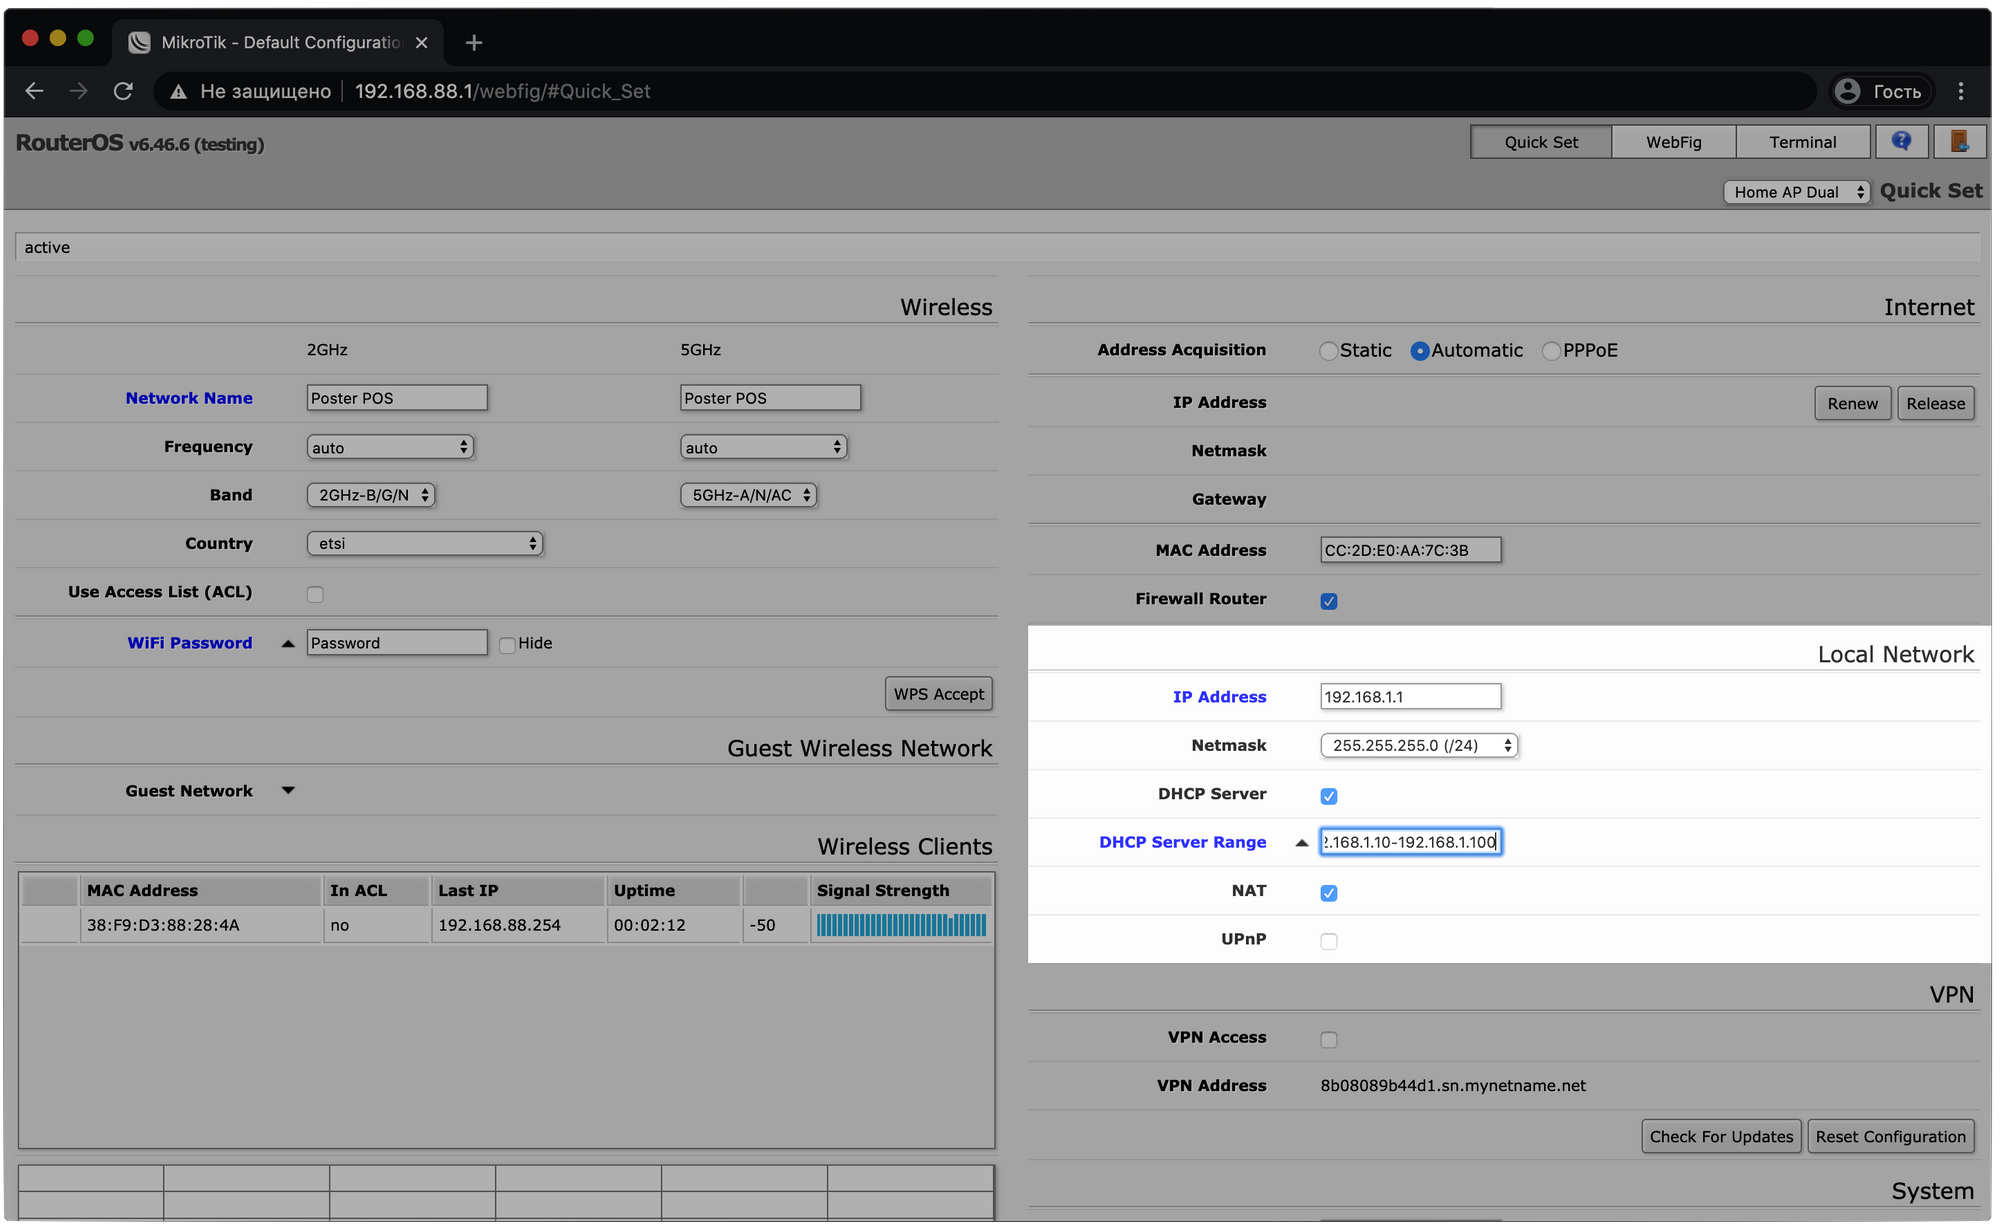Click the Renew internet address button
This screenshot has height=1230, width=2000.
(x=1851, y=401)
